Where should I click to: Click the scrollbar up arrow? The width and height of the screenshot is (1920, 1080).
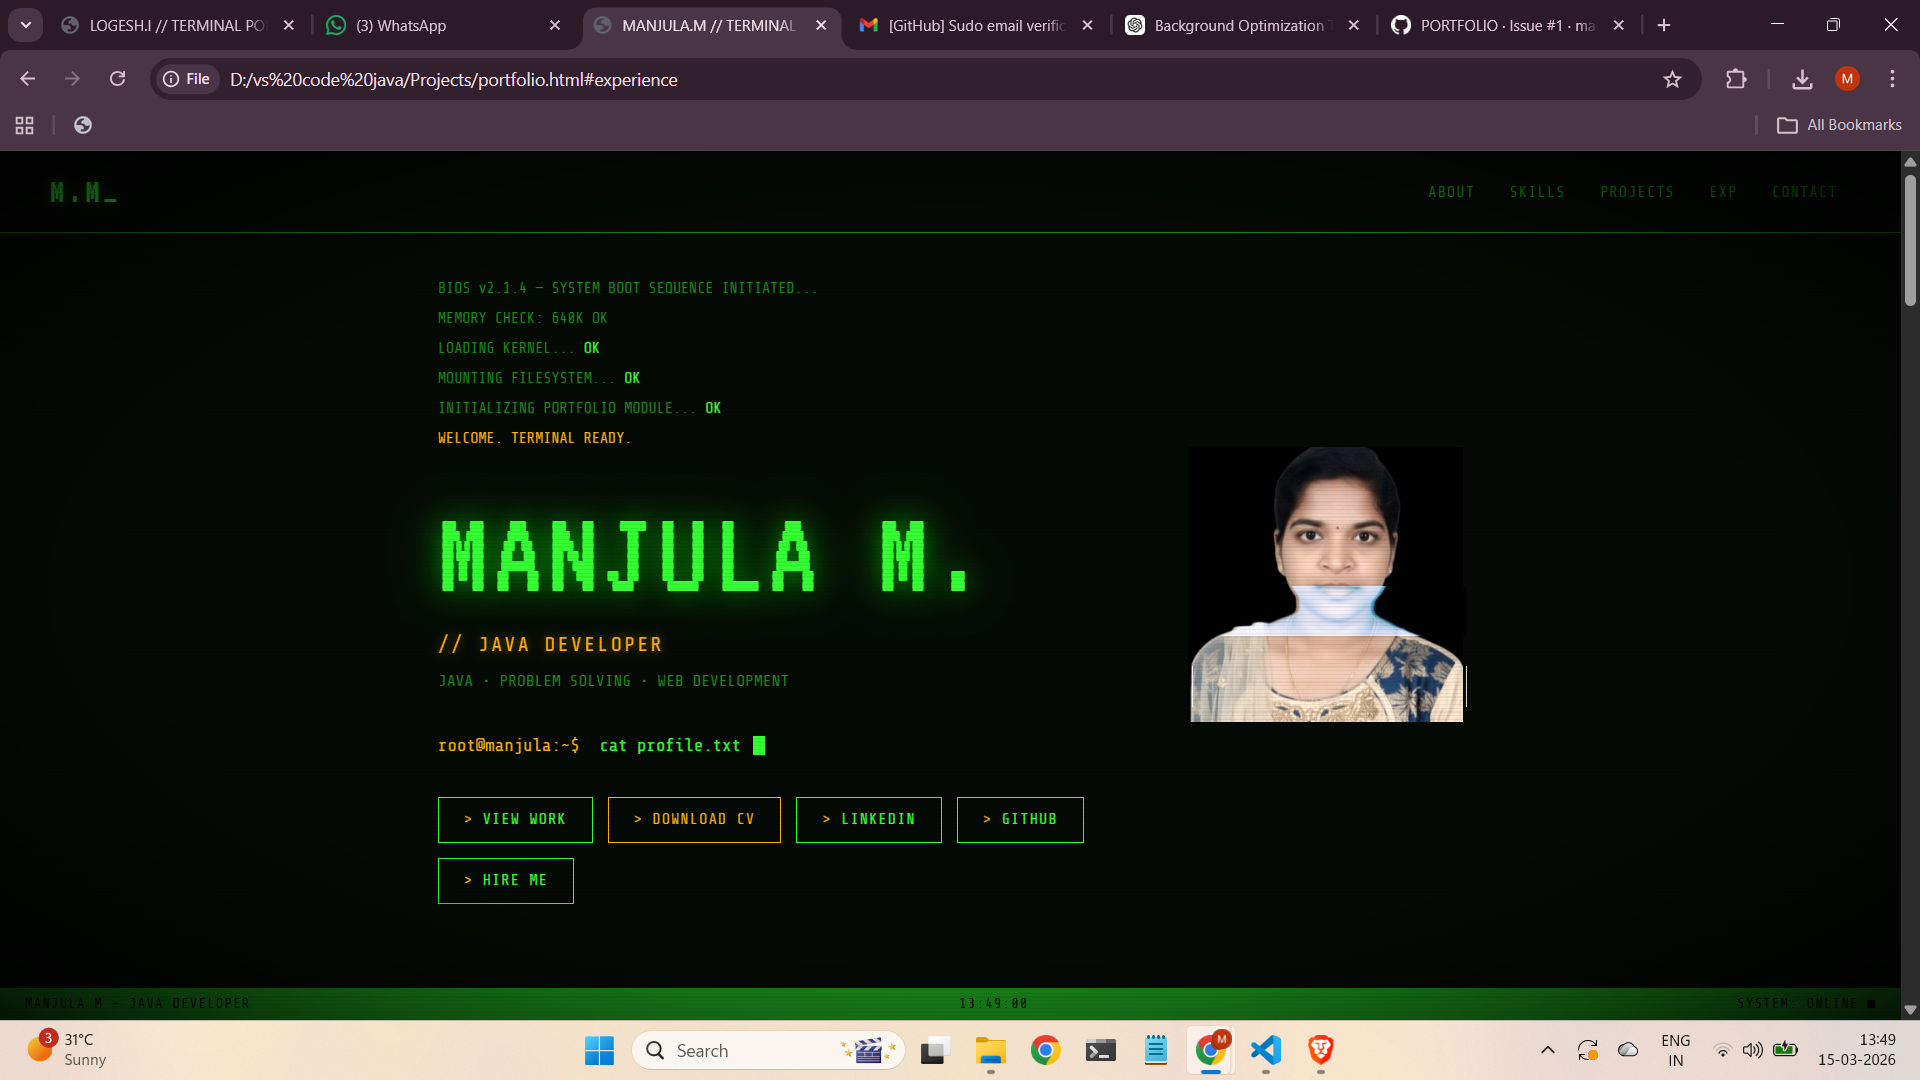[1910, 161]
